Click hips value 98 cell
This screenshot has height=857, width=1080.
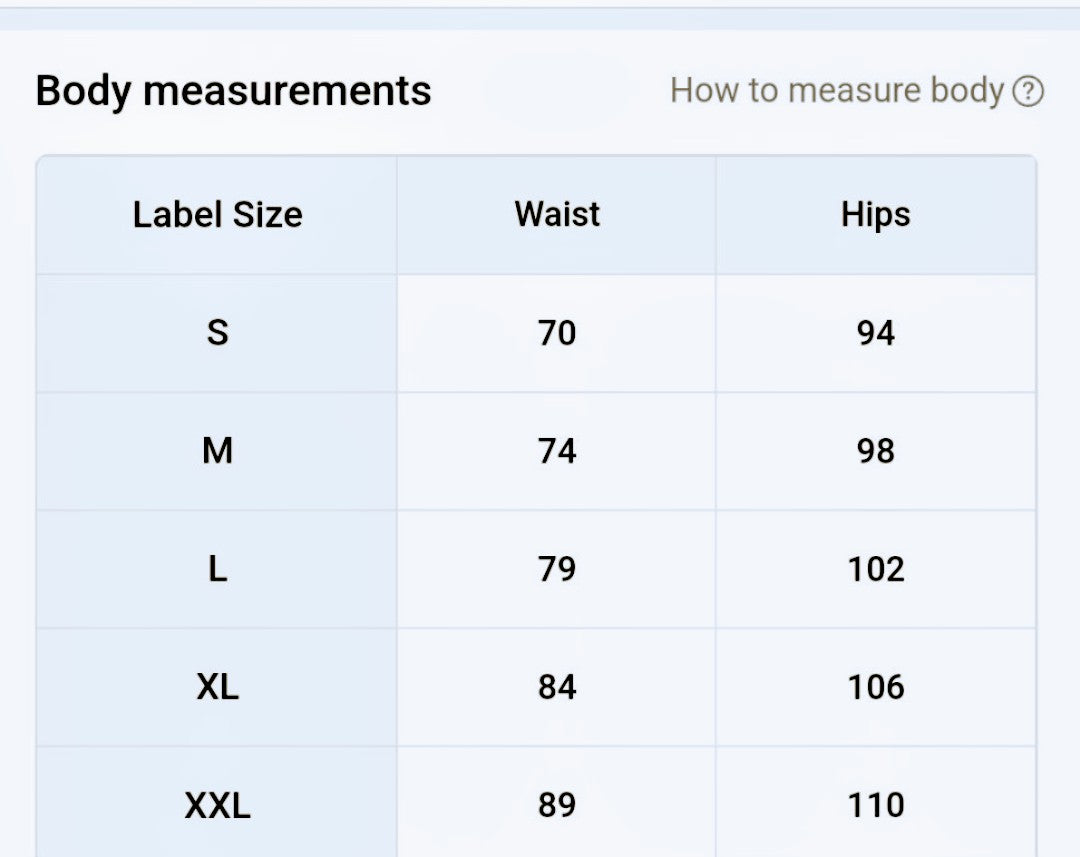pos(875,451)
